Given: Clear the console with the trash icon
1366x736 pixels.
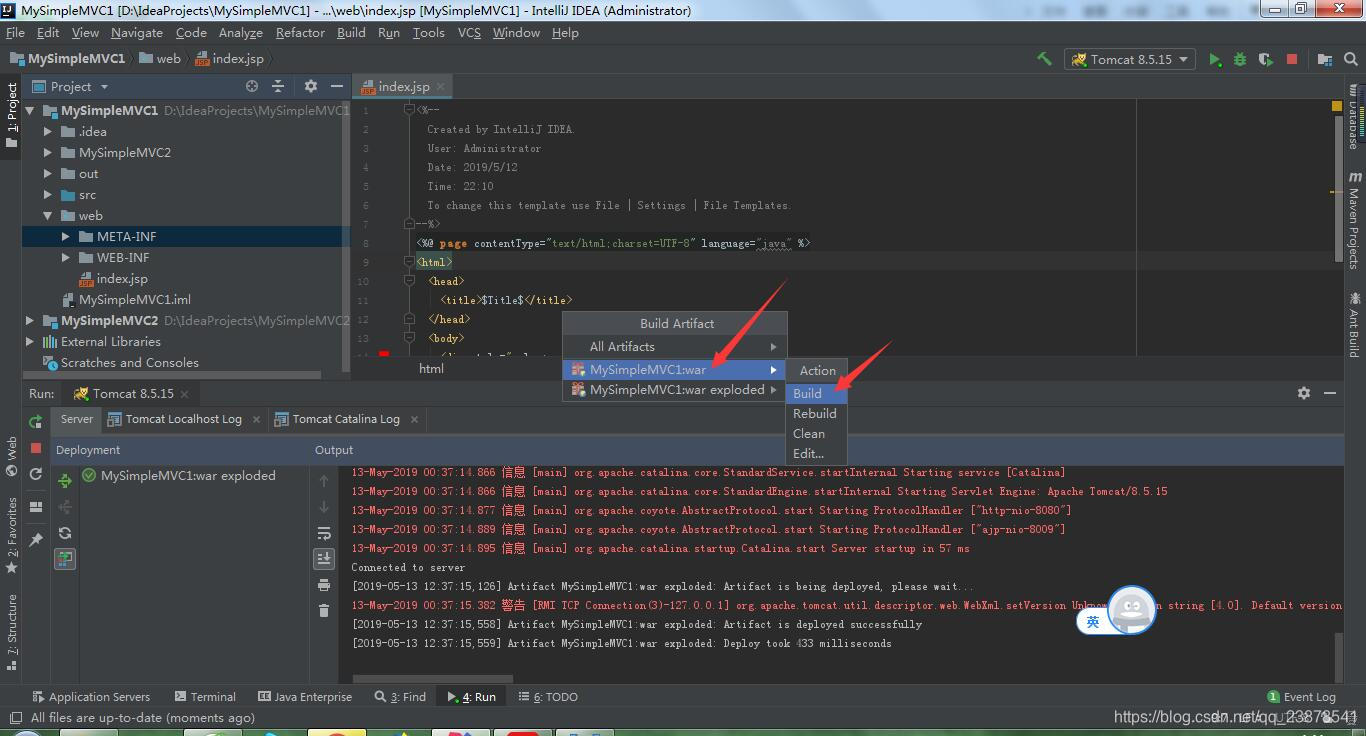Looking at the screenshot, I should [x=324, y=611].
